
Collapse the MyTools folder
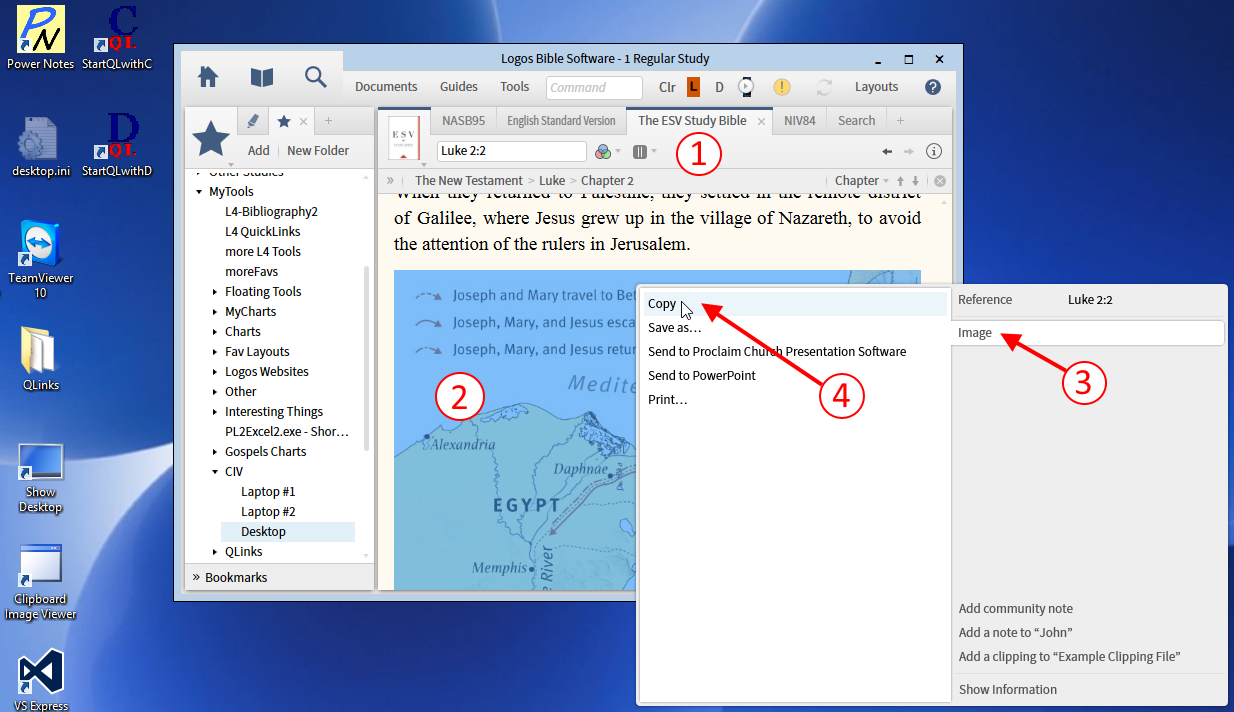pyautogui.click(x=199, y=192)
